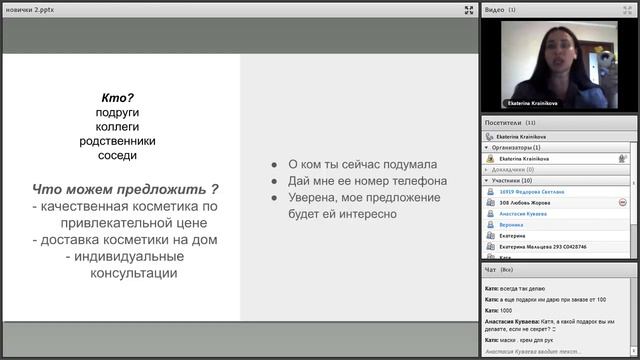Screen dimensions: 640x360
Task: Click chat message 'Катя: 1000'
Action: point(498,311)
